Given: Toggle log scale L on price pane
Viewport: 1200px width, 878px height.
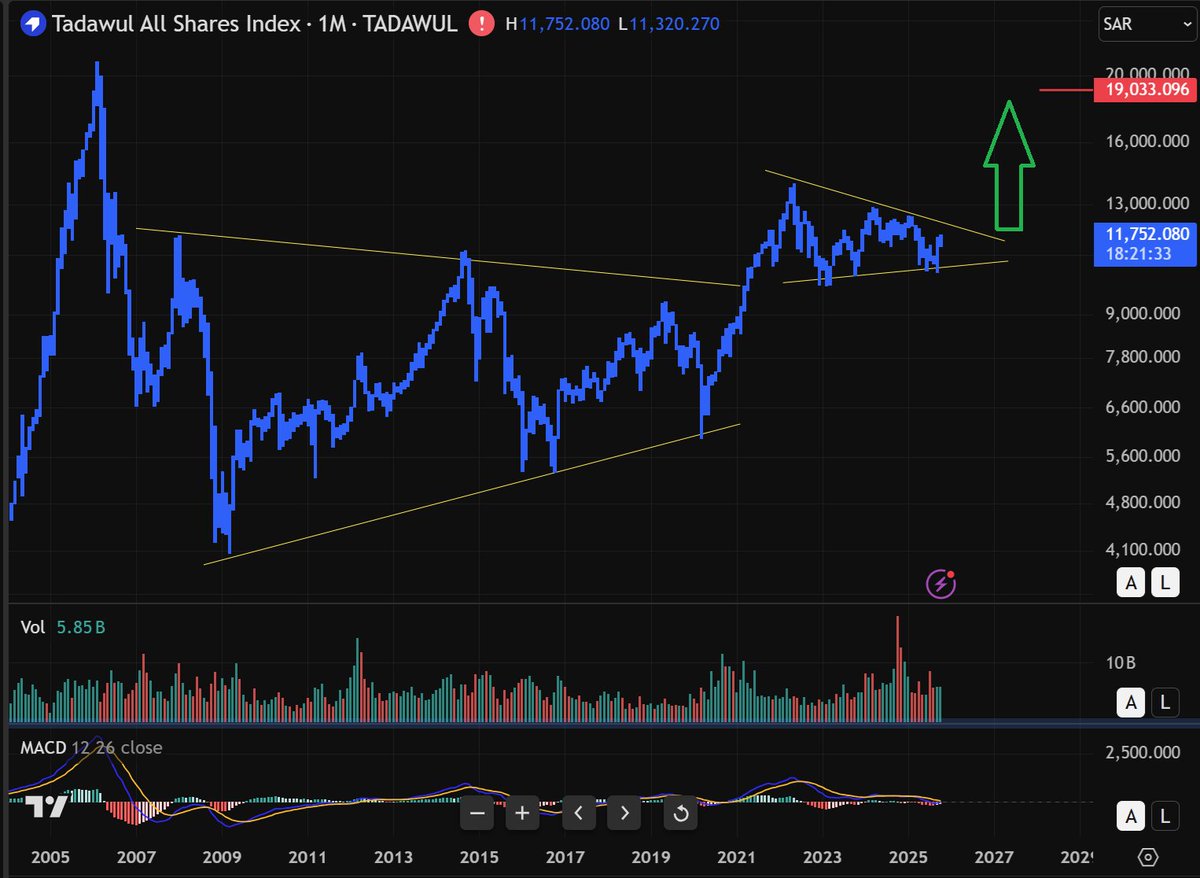Looking at the screenshot, I should tap(1166, 583).
